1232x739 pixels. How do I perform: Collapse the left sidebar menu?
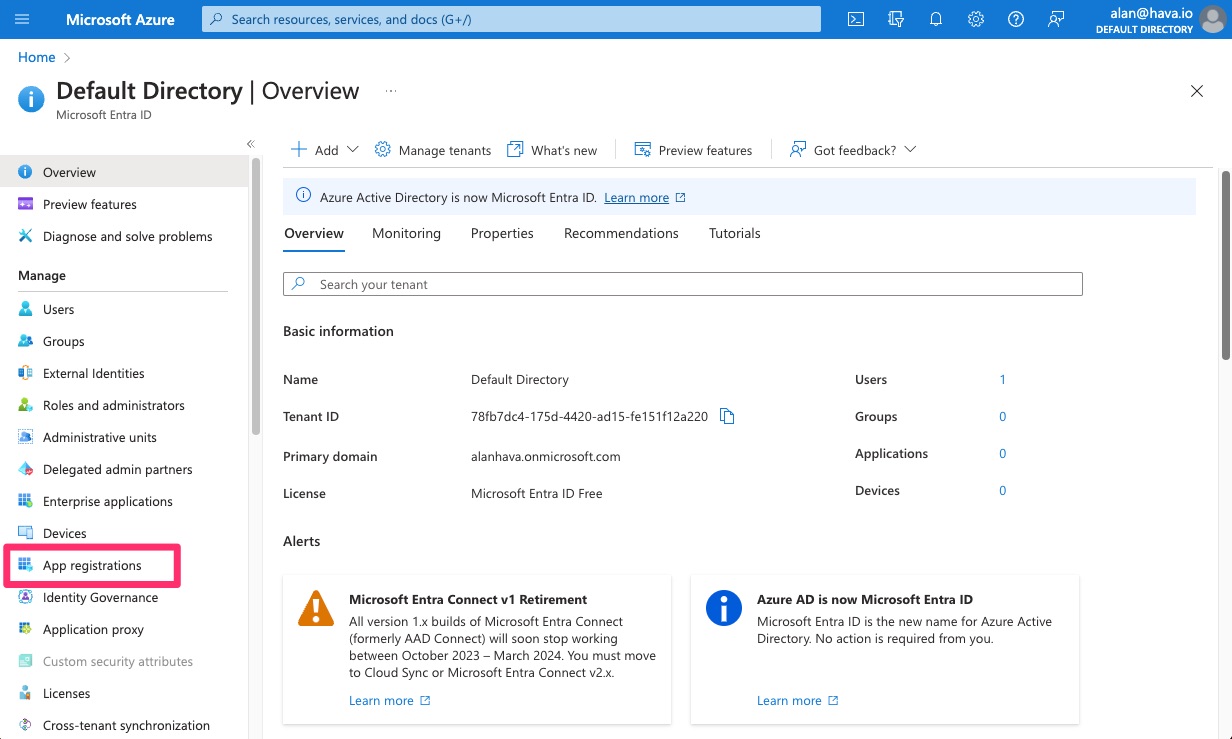click(x=251, y=144)
